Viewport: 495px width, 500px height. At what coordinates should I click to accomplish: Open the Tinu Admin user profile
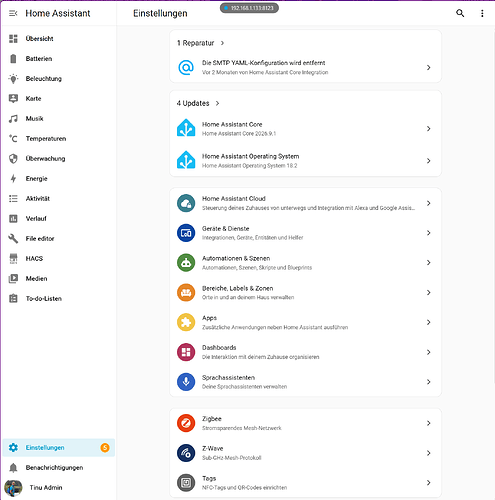(58, 488)
